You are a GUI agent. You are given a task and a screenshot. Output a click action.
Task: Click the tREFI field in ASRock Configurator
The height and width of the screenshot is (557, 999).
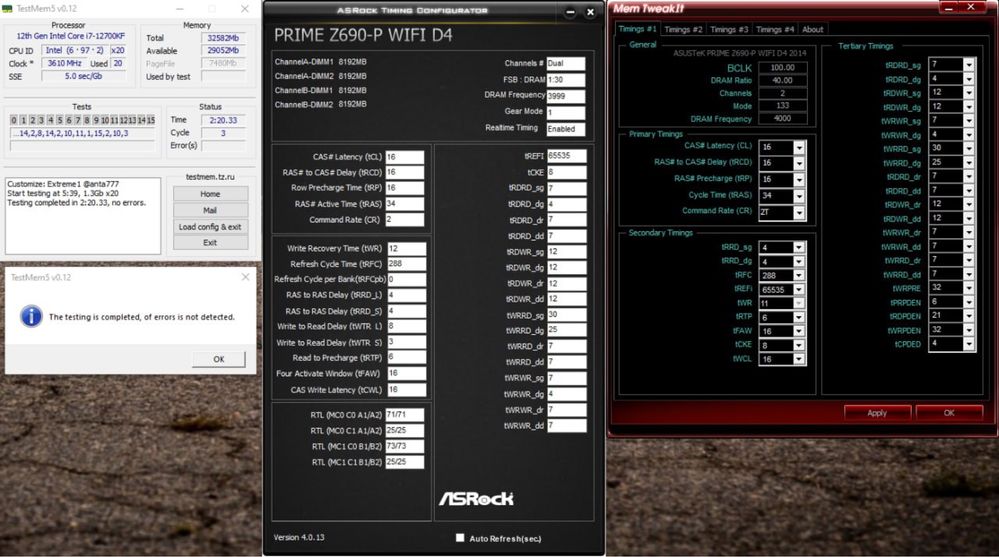566,156
